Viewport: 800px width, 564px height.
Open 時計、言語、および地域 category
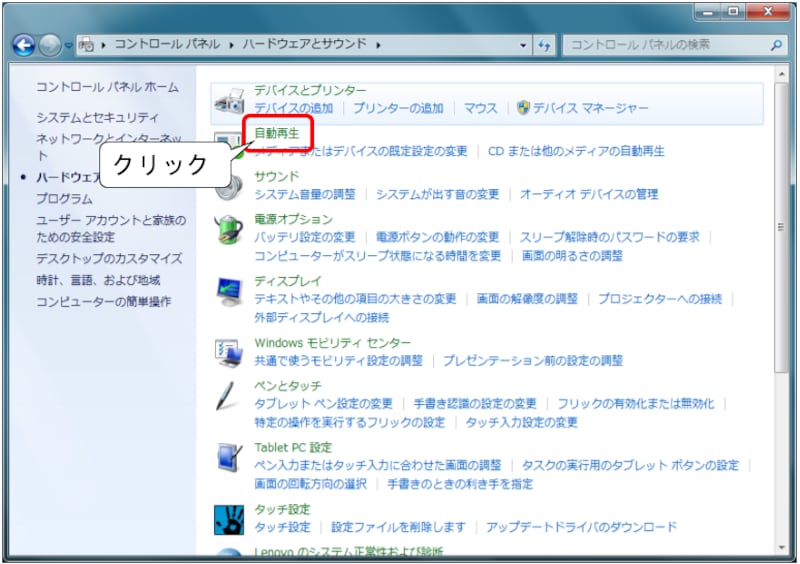[98, 280]
